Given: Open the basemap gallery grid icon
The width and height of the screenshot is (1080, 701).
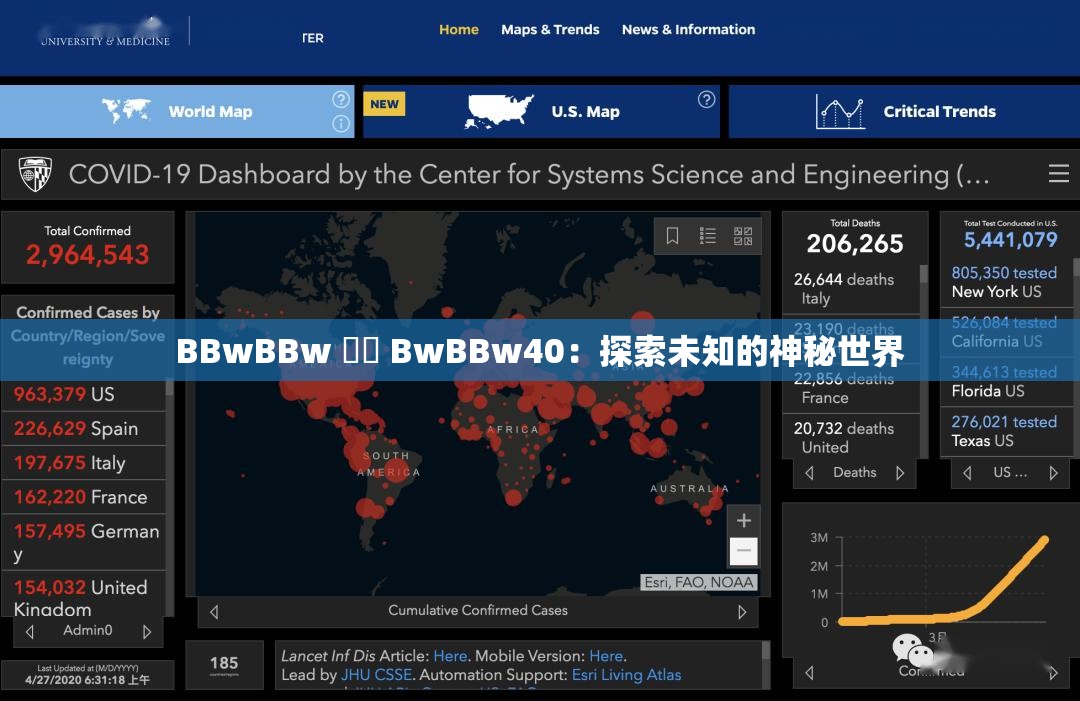Looking at the screenshot, I should pos(743,236).
